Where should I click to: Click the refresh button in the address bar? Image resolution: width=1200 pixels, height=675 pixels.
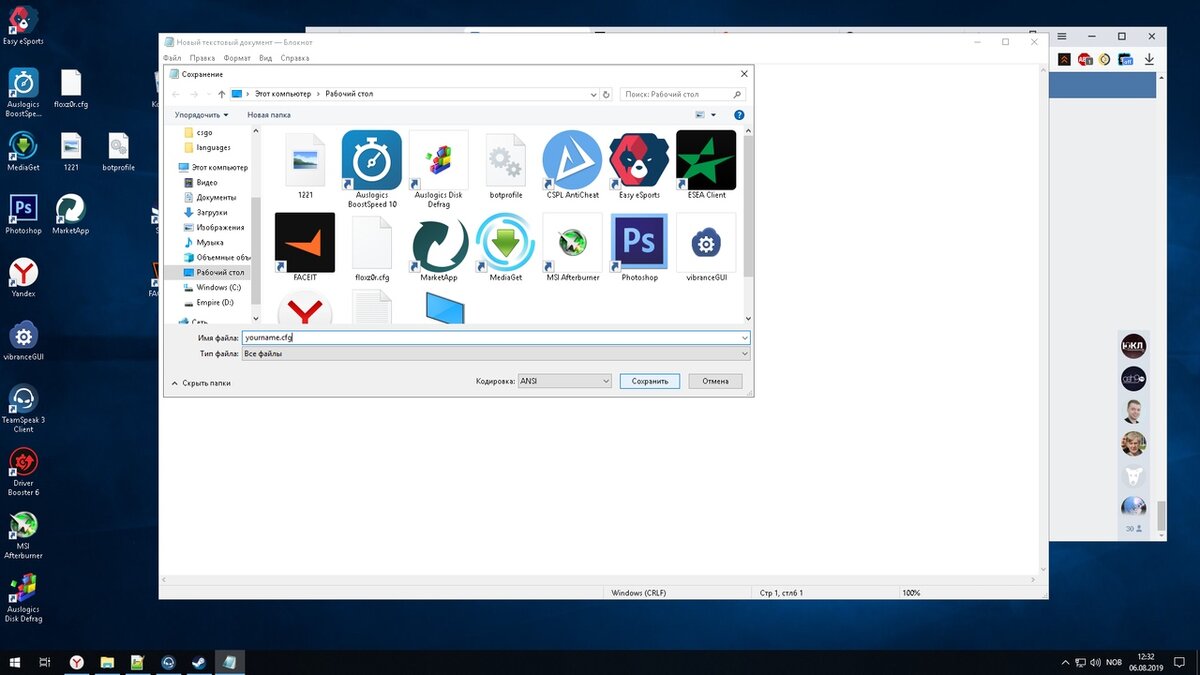(x=606, y=94)
